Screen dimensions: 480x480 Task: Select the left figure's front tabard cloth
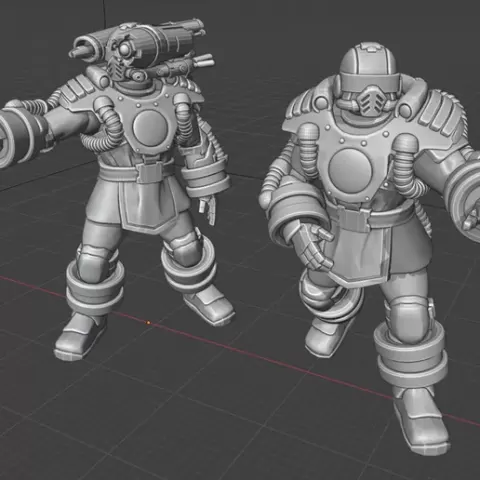pos(147,203)
